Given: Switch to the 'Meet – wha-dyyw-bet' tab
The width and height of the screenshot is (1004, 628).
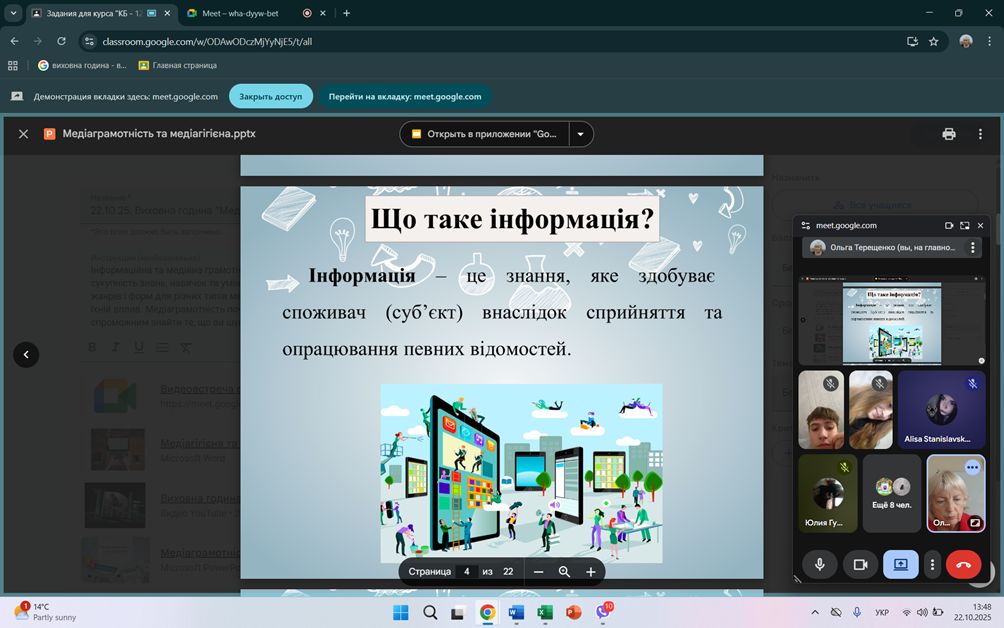Looking at the screenshot, I should (236, 13).
